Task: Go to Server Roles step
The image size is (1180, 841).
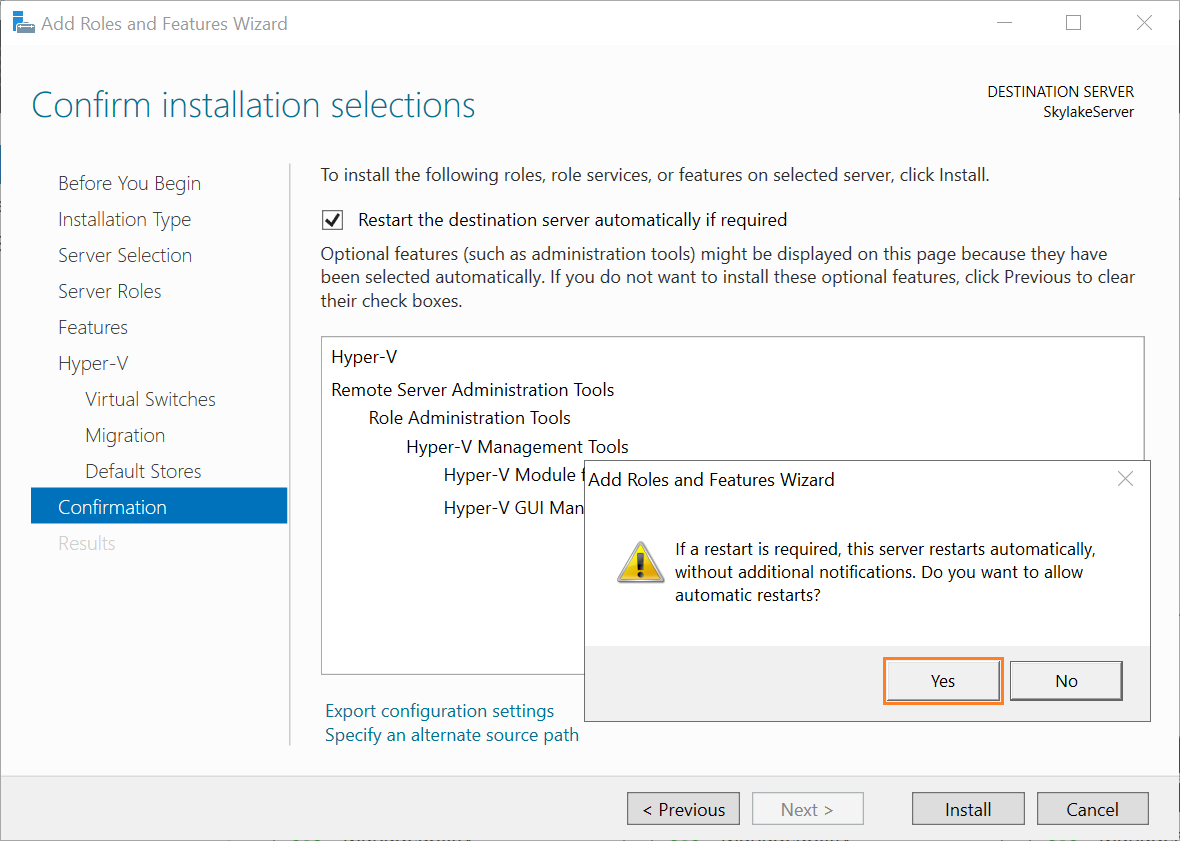Action: point(110,291)
